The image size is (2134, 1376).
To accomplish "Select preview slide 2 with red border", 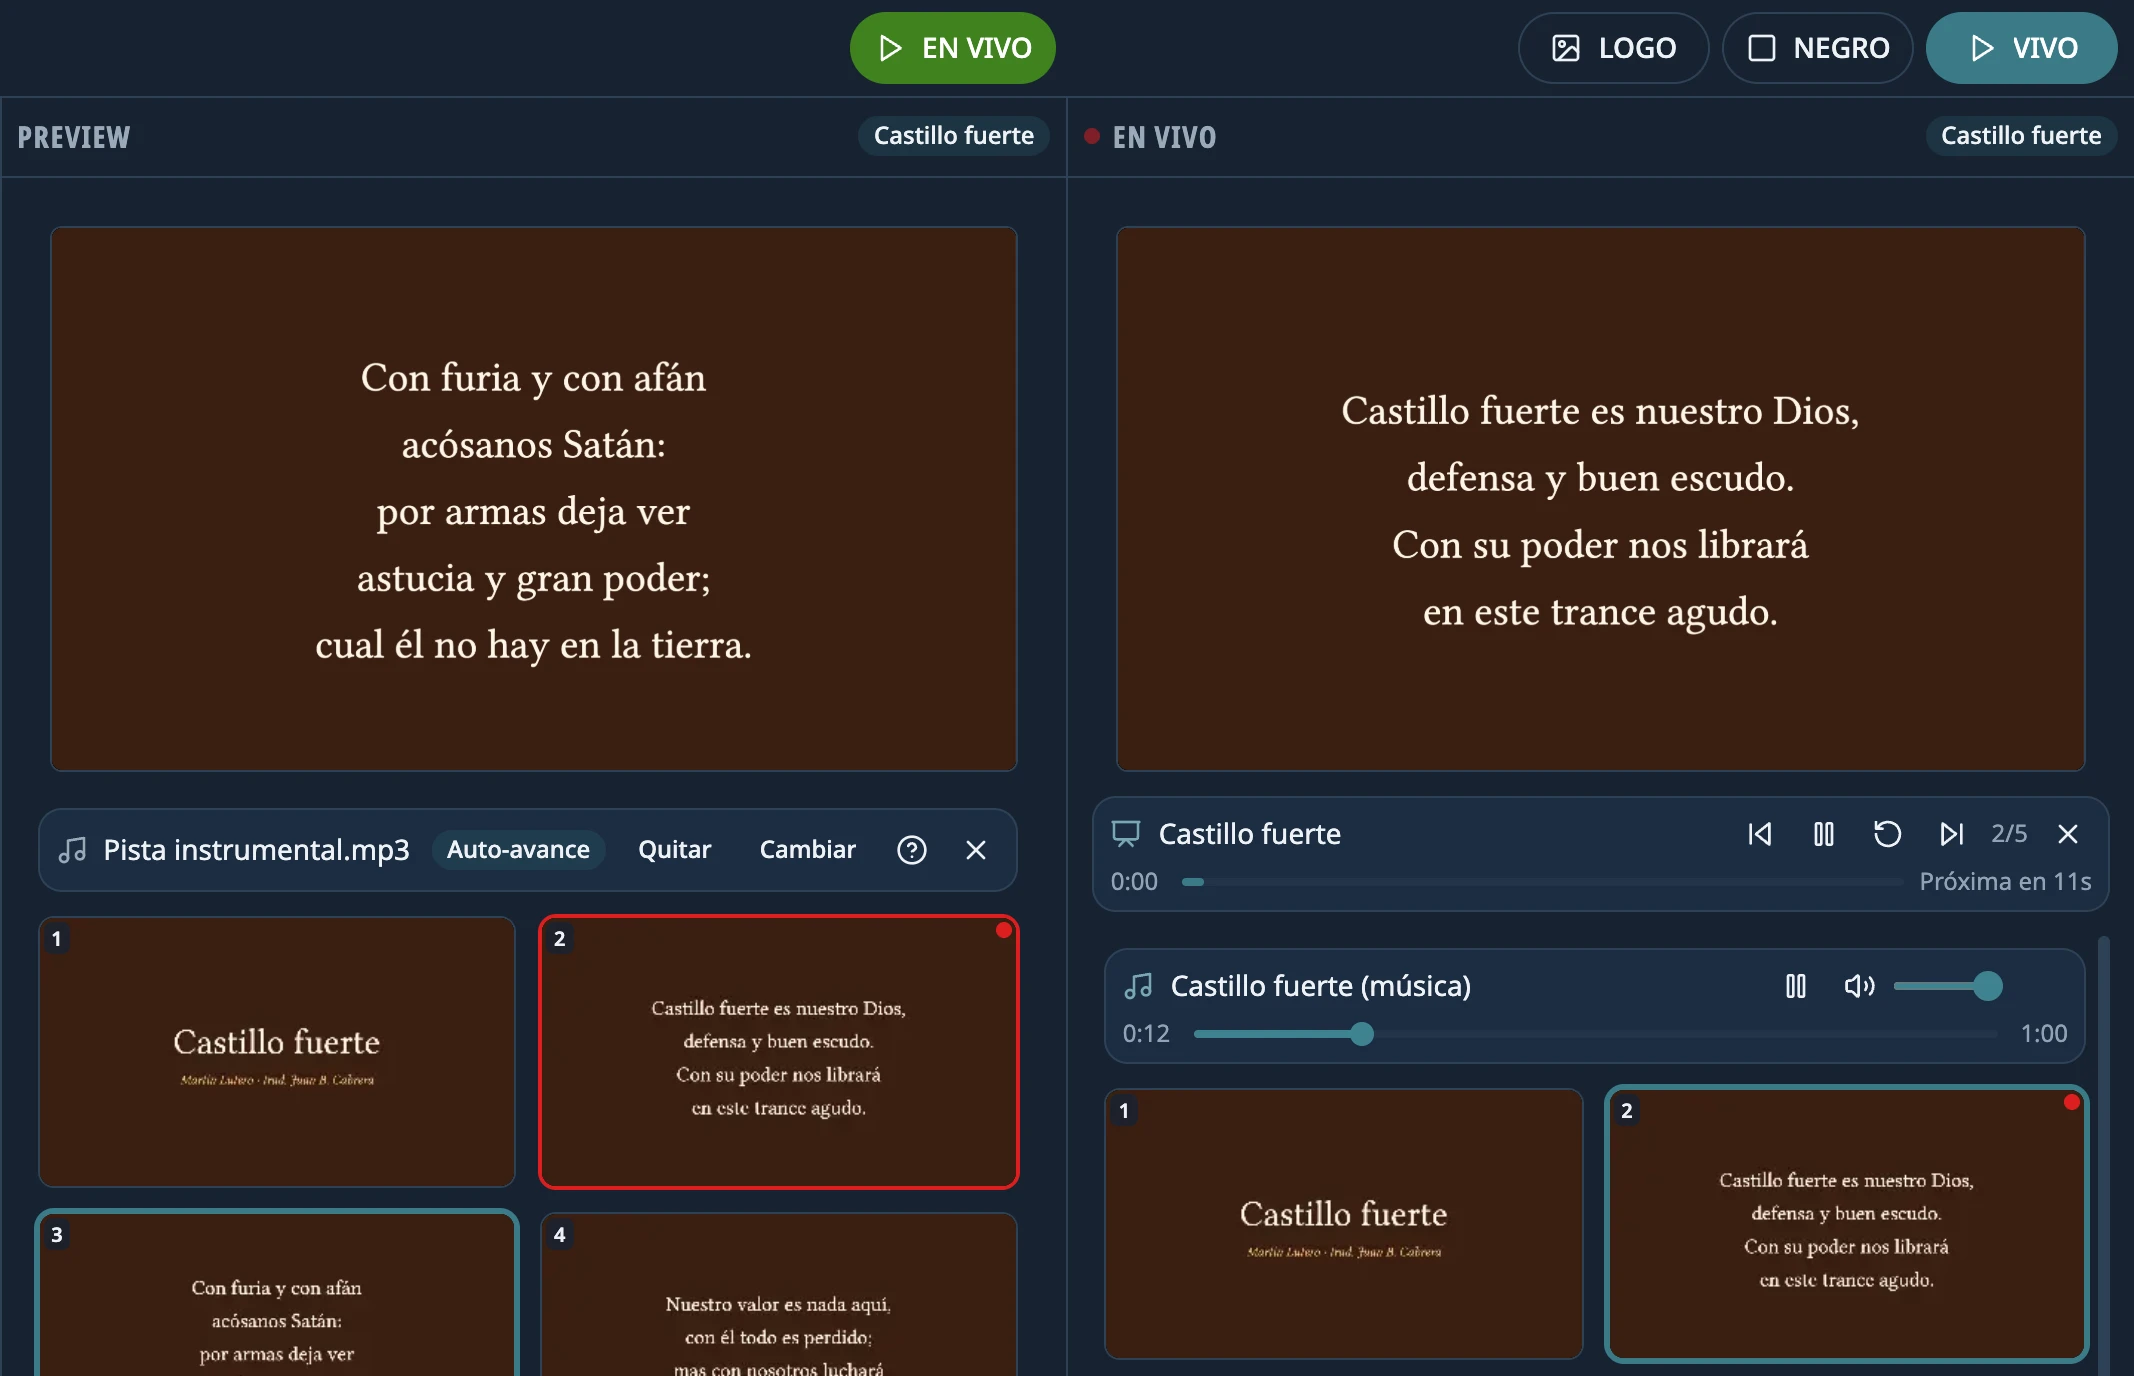I will tap(779, 1052).
